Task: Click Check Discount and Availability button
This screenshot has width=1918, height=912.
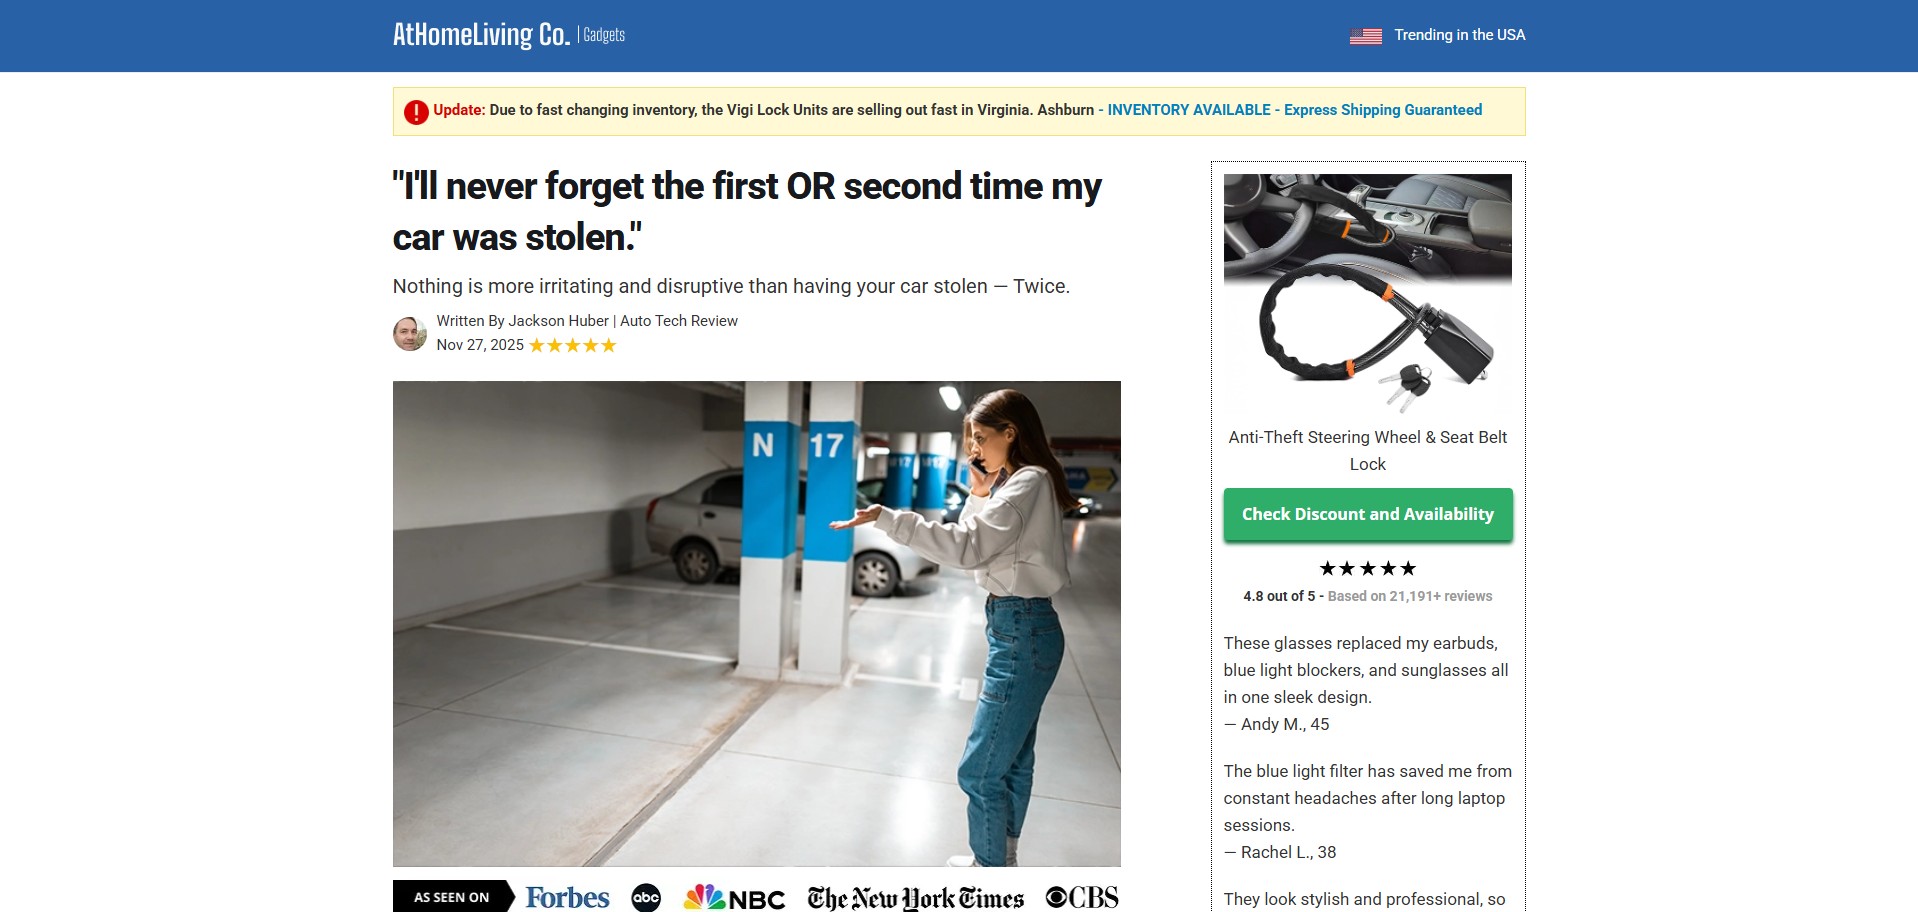Action: click(x=1367, y=514)
